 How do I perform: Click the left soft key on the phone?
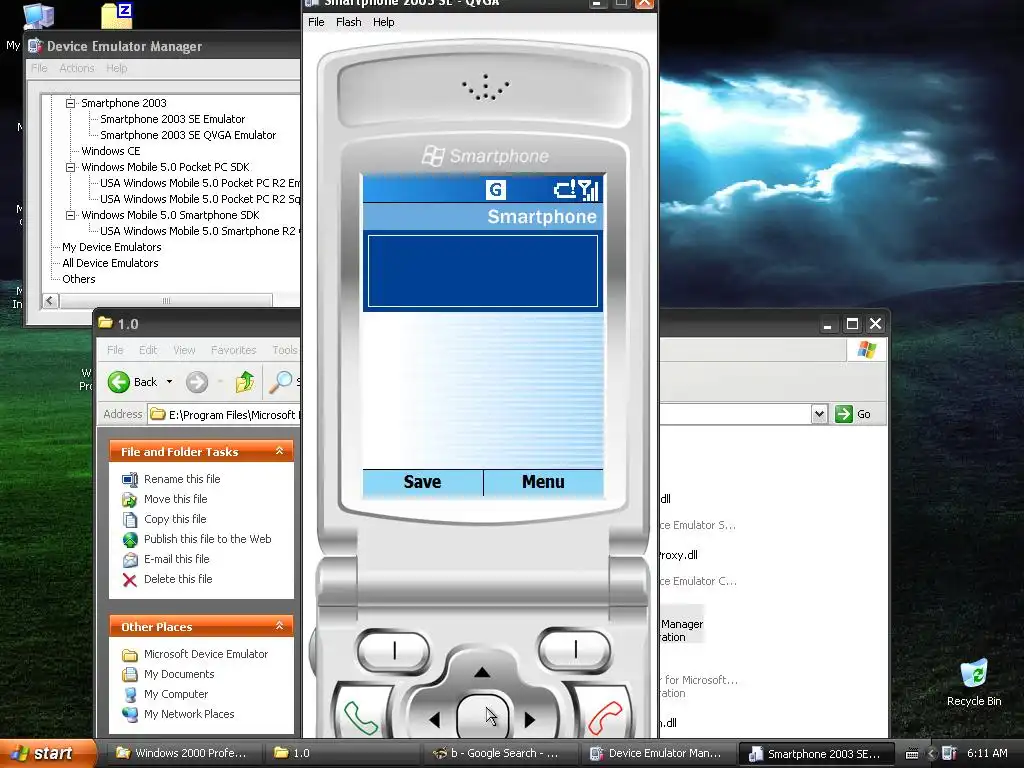click(394, 650)
